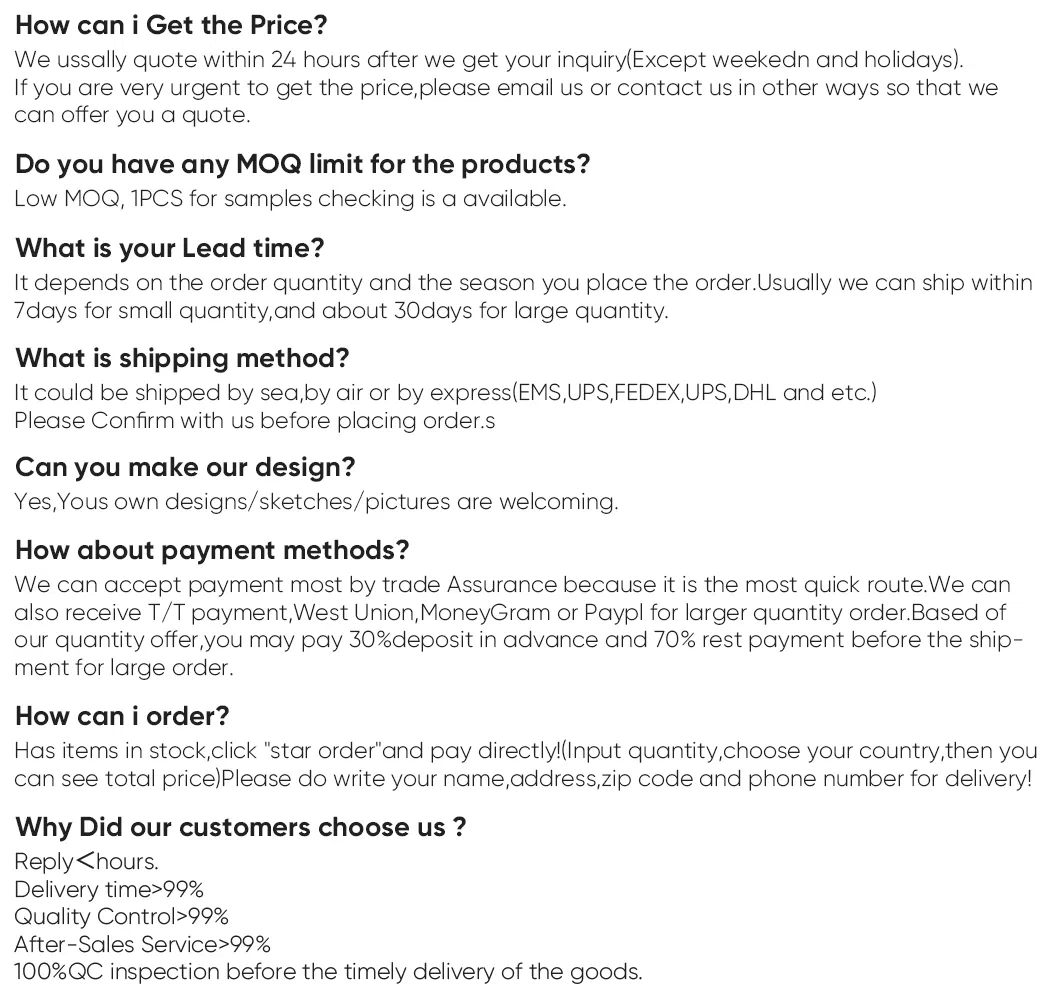
Task: Click the "Please Confirm with us" line
Action: (254, 420)
